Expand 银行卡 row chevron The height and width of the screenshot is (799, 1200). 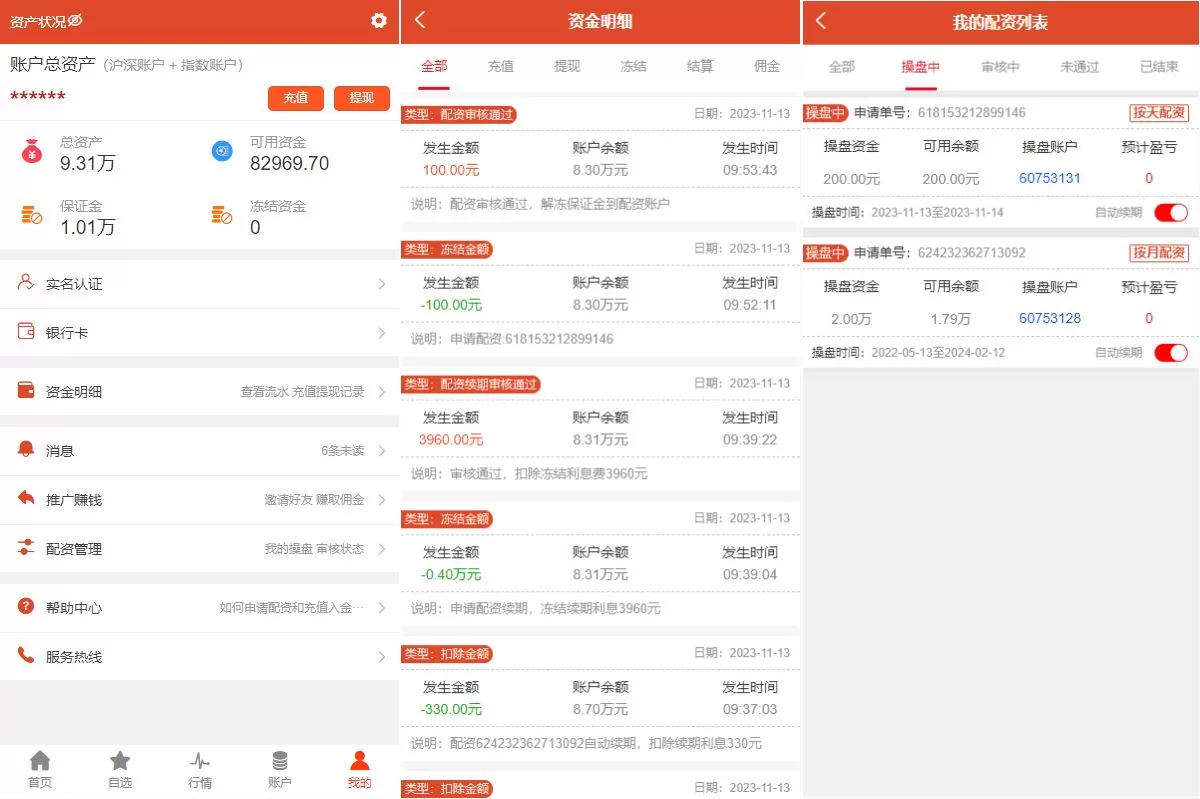[382, 333]
